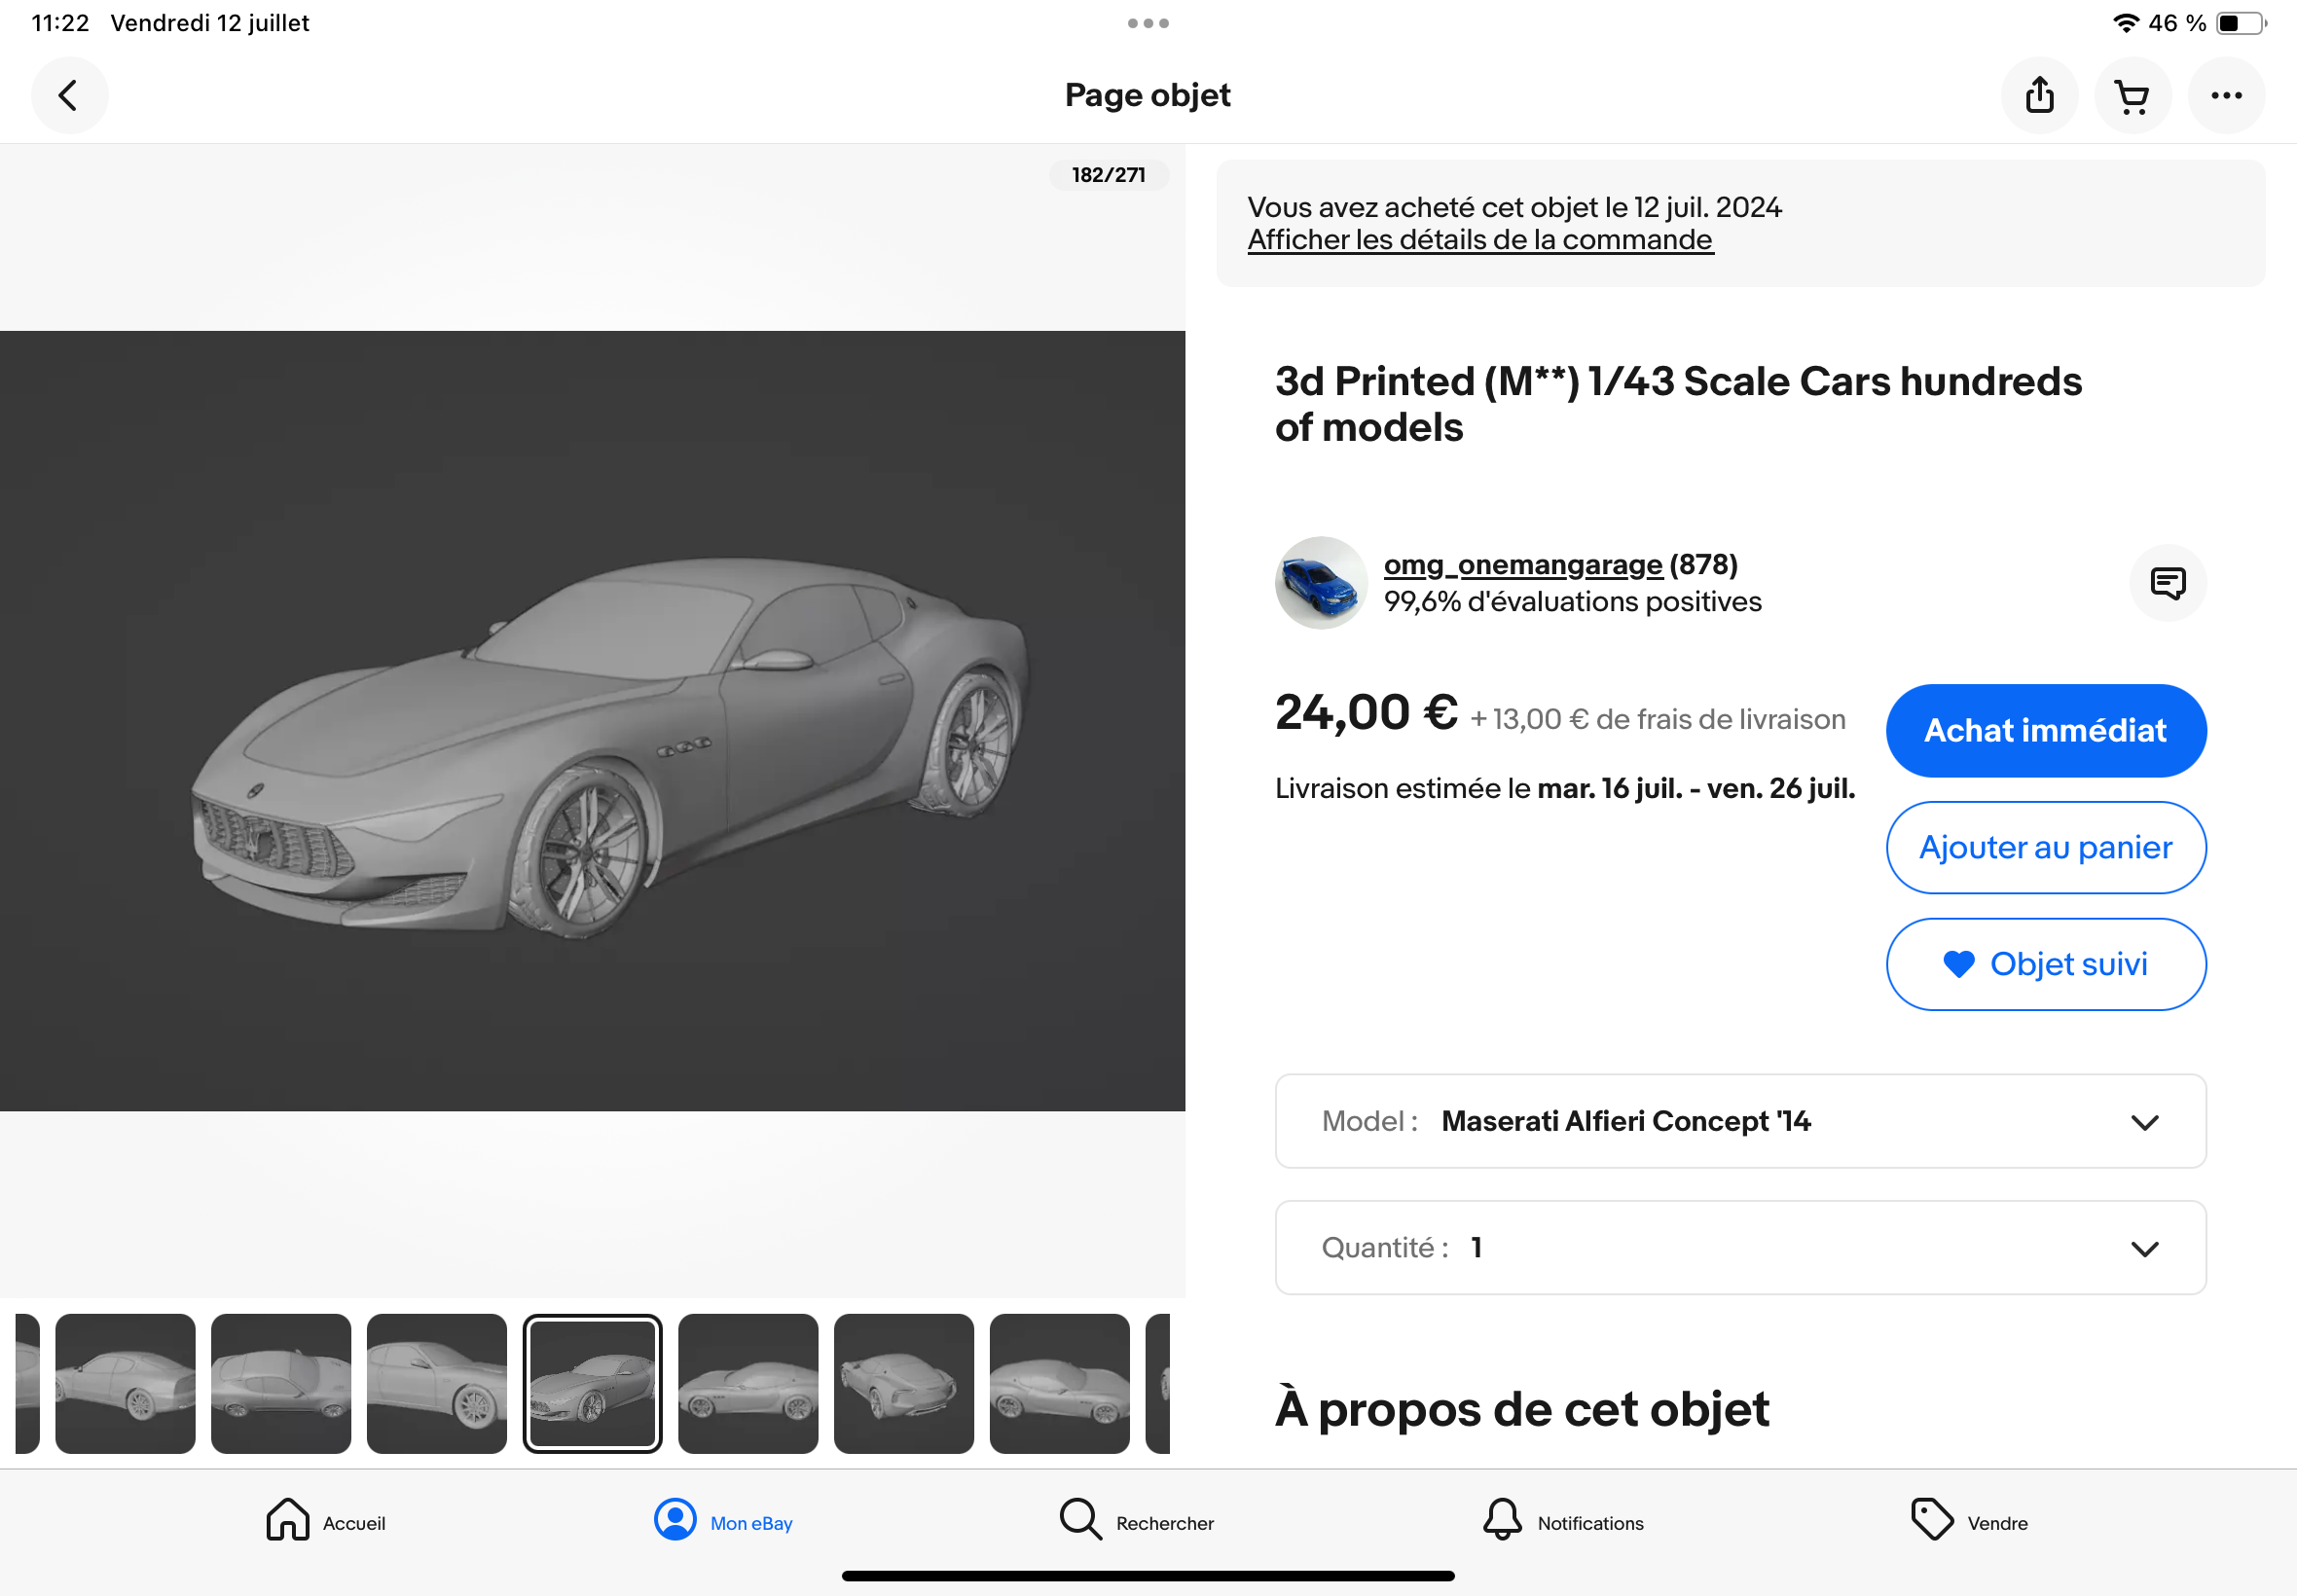The image size is (2297, 1596).
Task: Click the main Maserati 3D model image
Action: (592, 720)
